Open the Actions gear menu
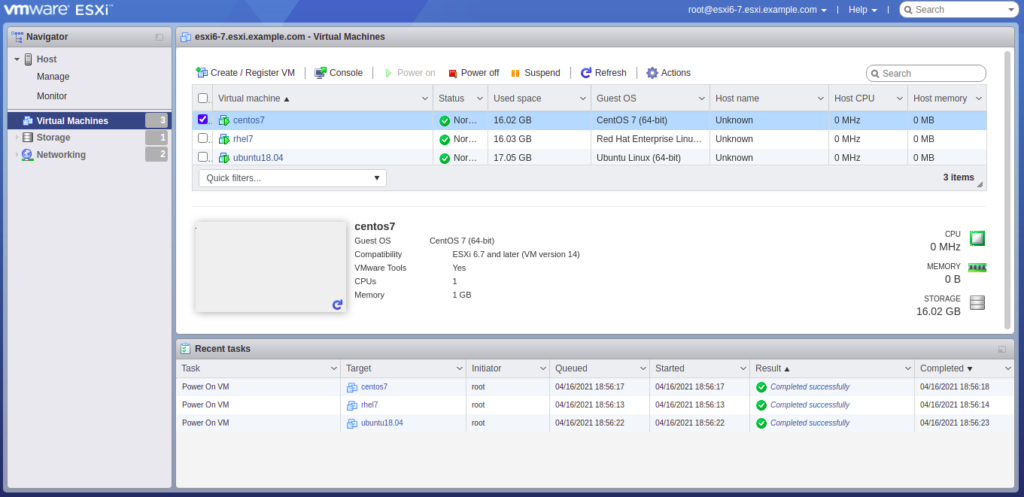Screen dimensions: 1024x497 tap(668, 72)
